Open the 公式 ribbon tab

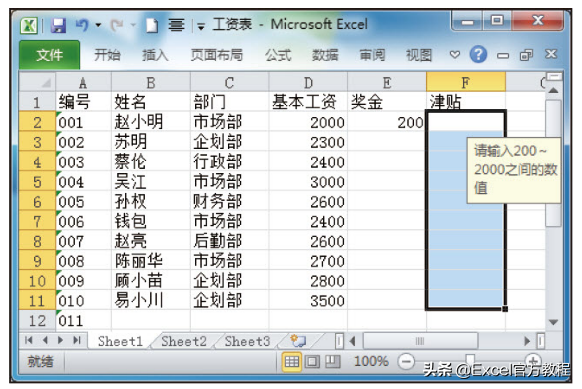(278, 55)
